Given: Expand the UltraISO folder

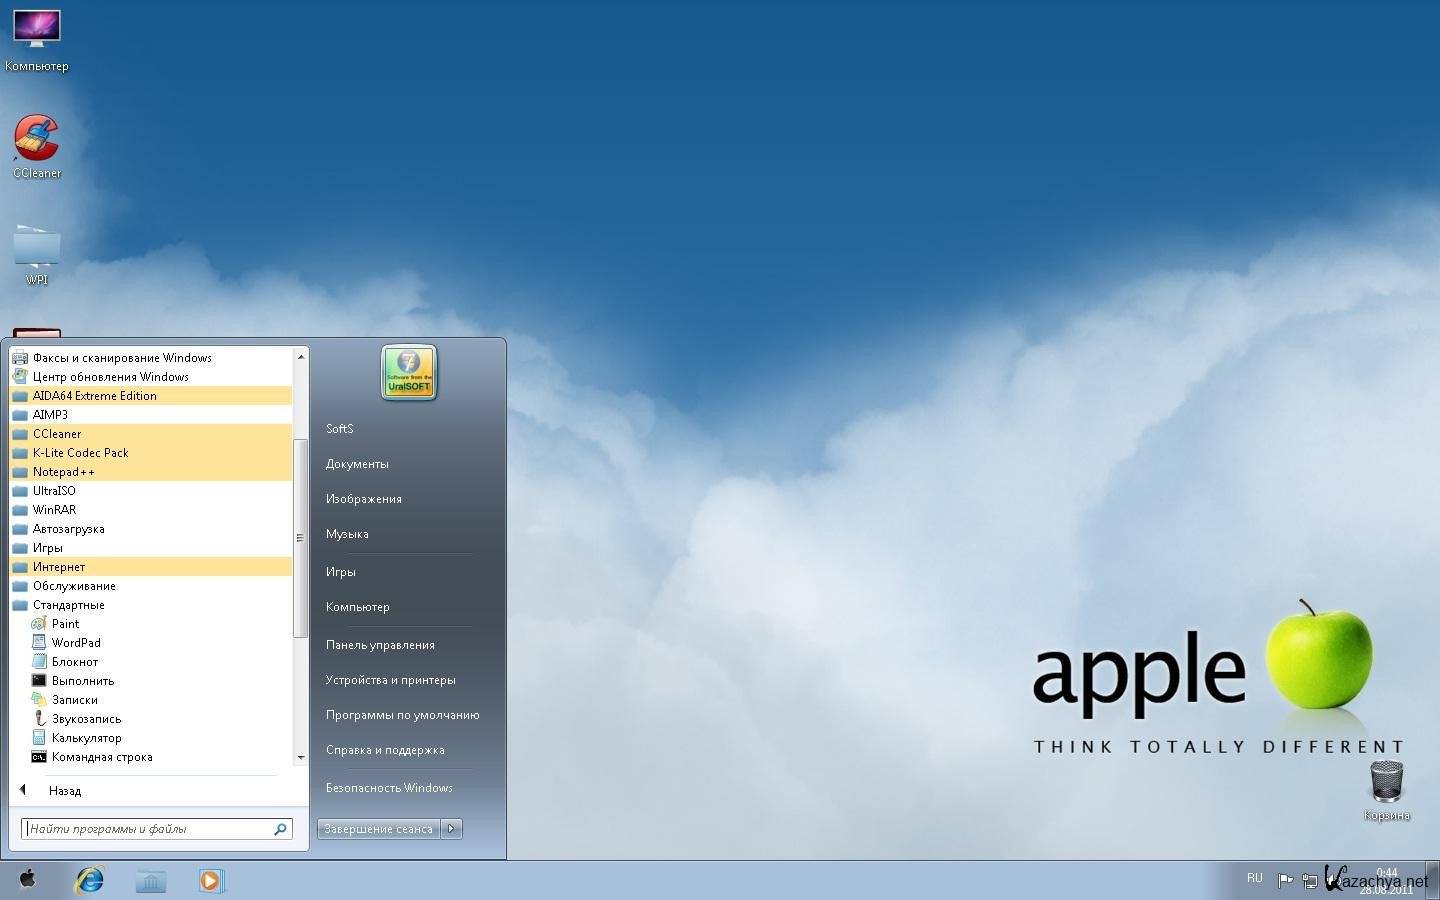Looking at the screenshot, I should tap(151, 491).
